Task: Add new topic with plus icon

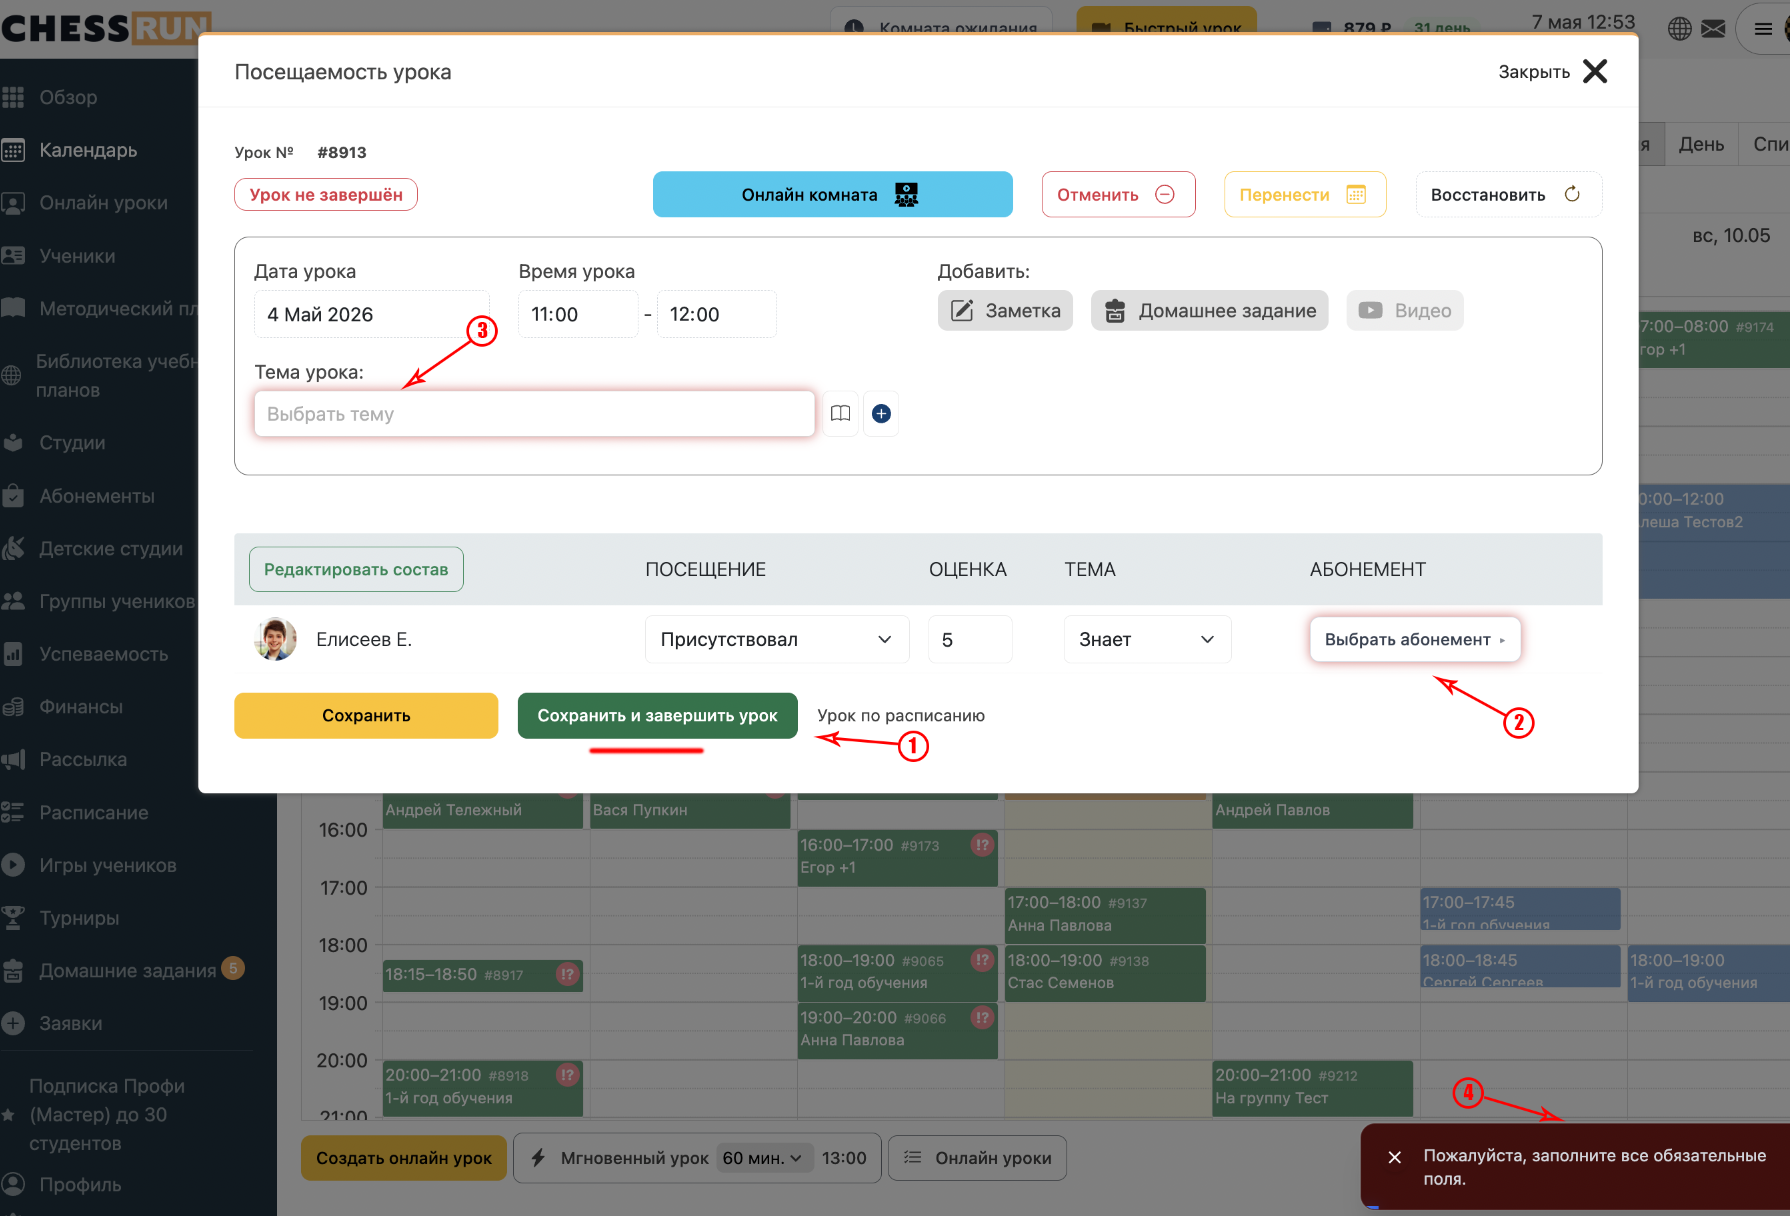Action: [881, 414]
